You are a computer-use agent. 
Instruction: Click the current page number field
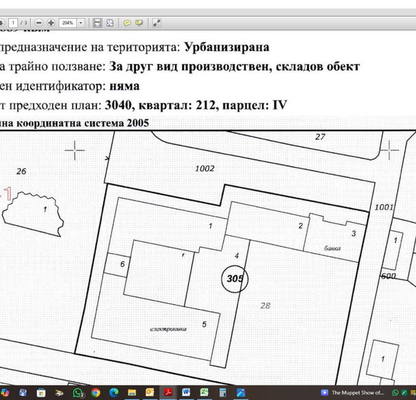(13, 23)
